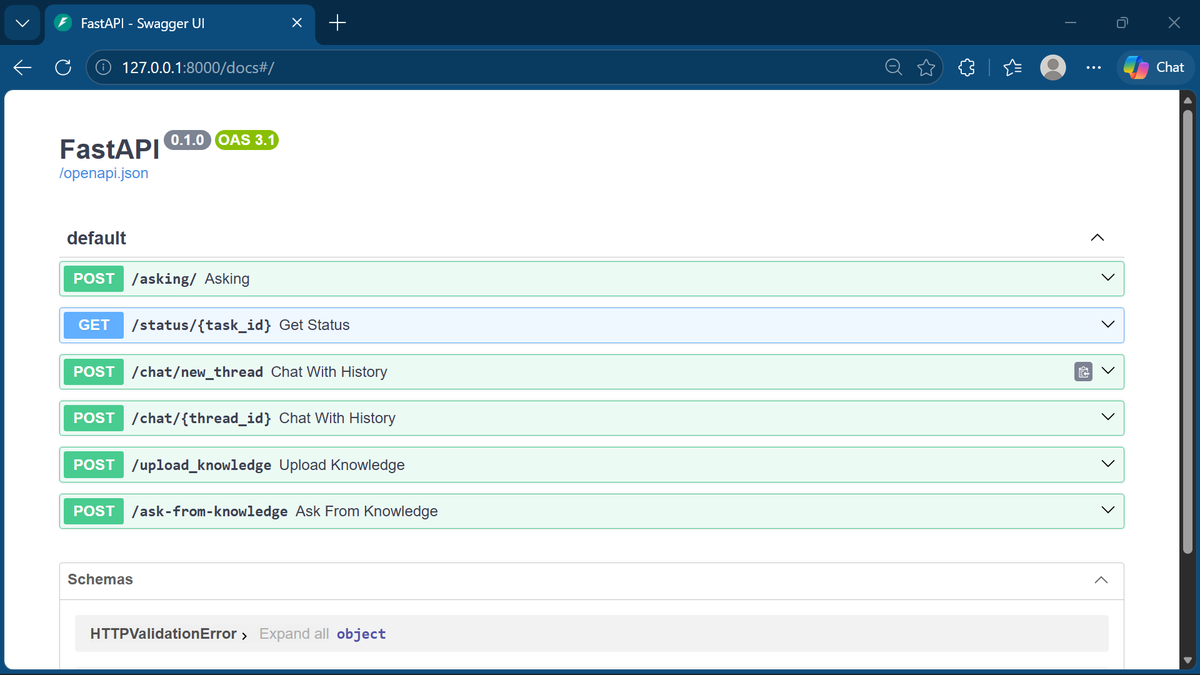The width and height of the screenshot is (1200, 675).
Task: Open the Favorites list
Action: coord(1012,67)
